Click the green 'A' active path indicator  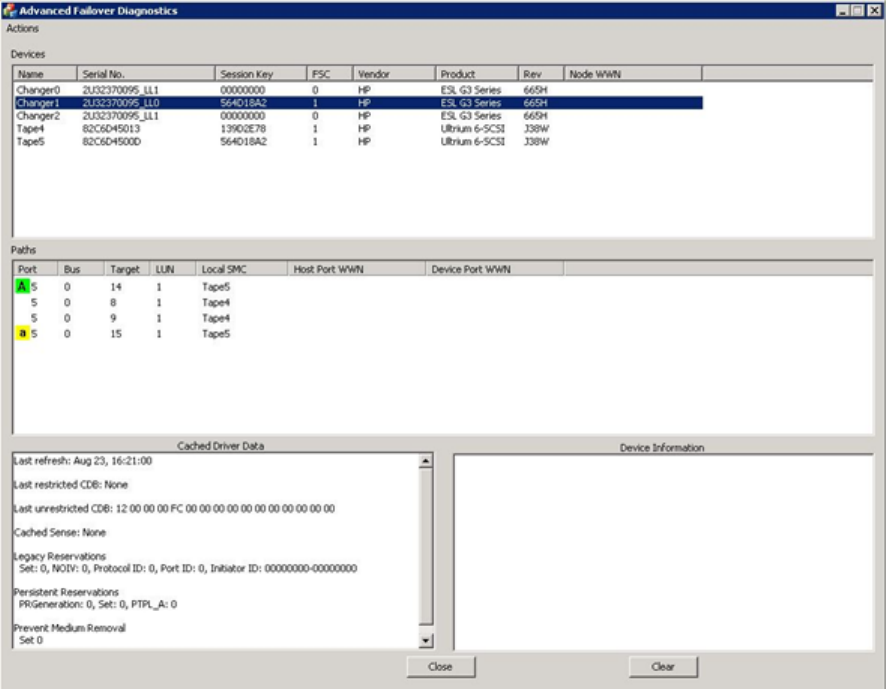click(22, 286)
